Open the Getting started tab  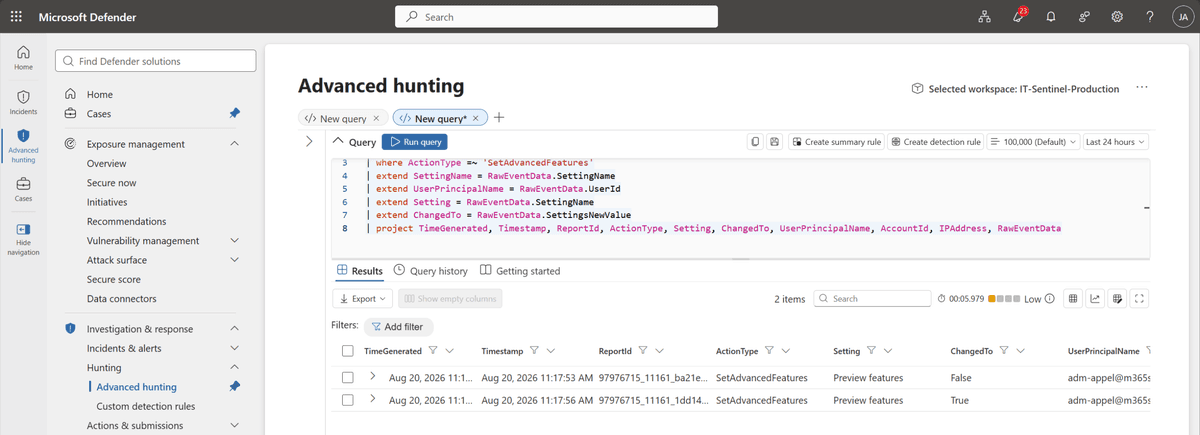pyautogui.click(x=520, y=271)
